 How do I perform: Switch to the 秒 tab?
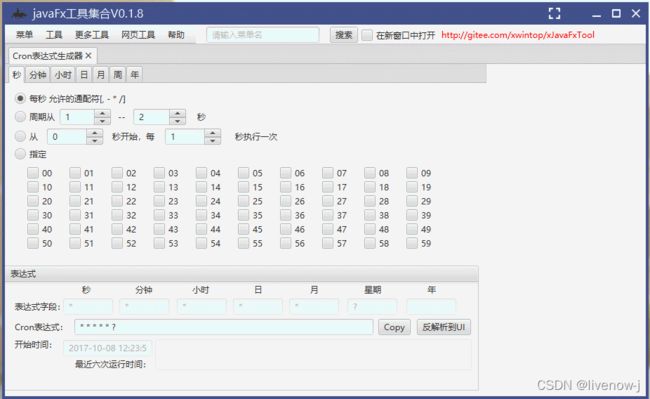(17, 75)
